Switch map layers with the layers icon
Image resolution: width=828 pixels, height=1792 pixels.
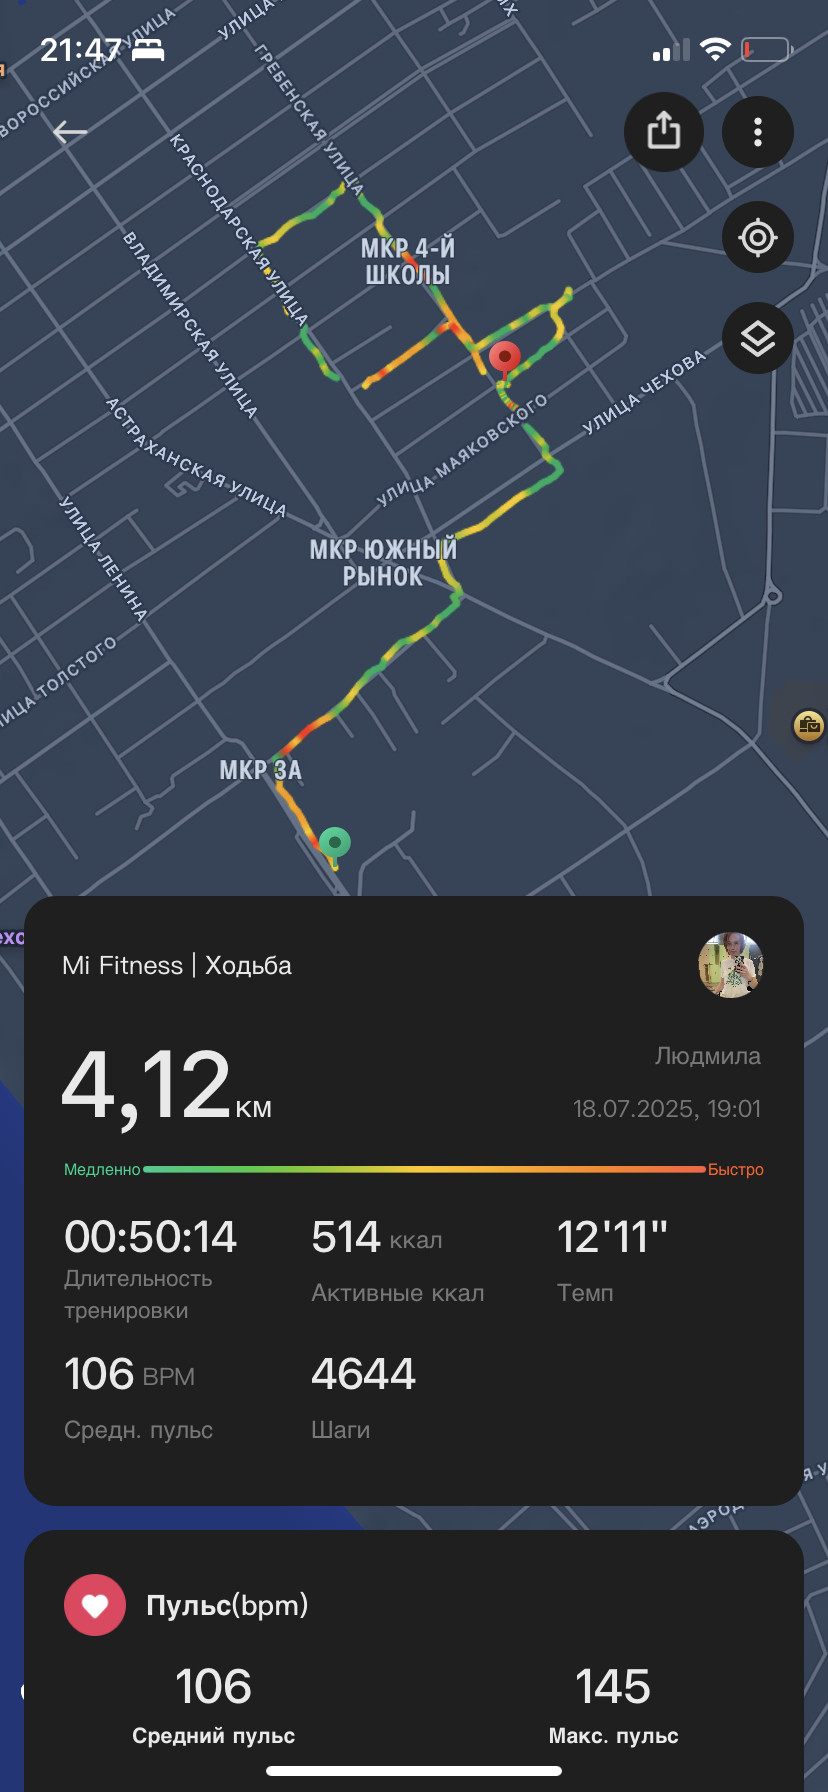758,338
